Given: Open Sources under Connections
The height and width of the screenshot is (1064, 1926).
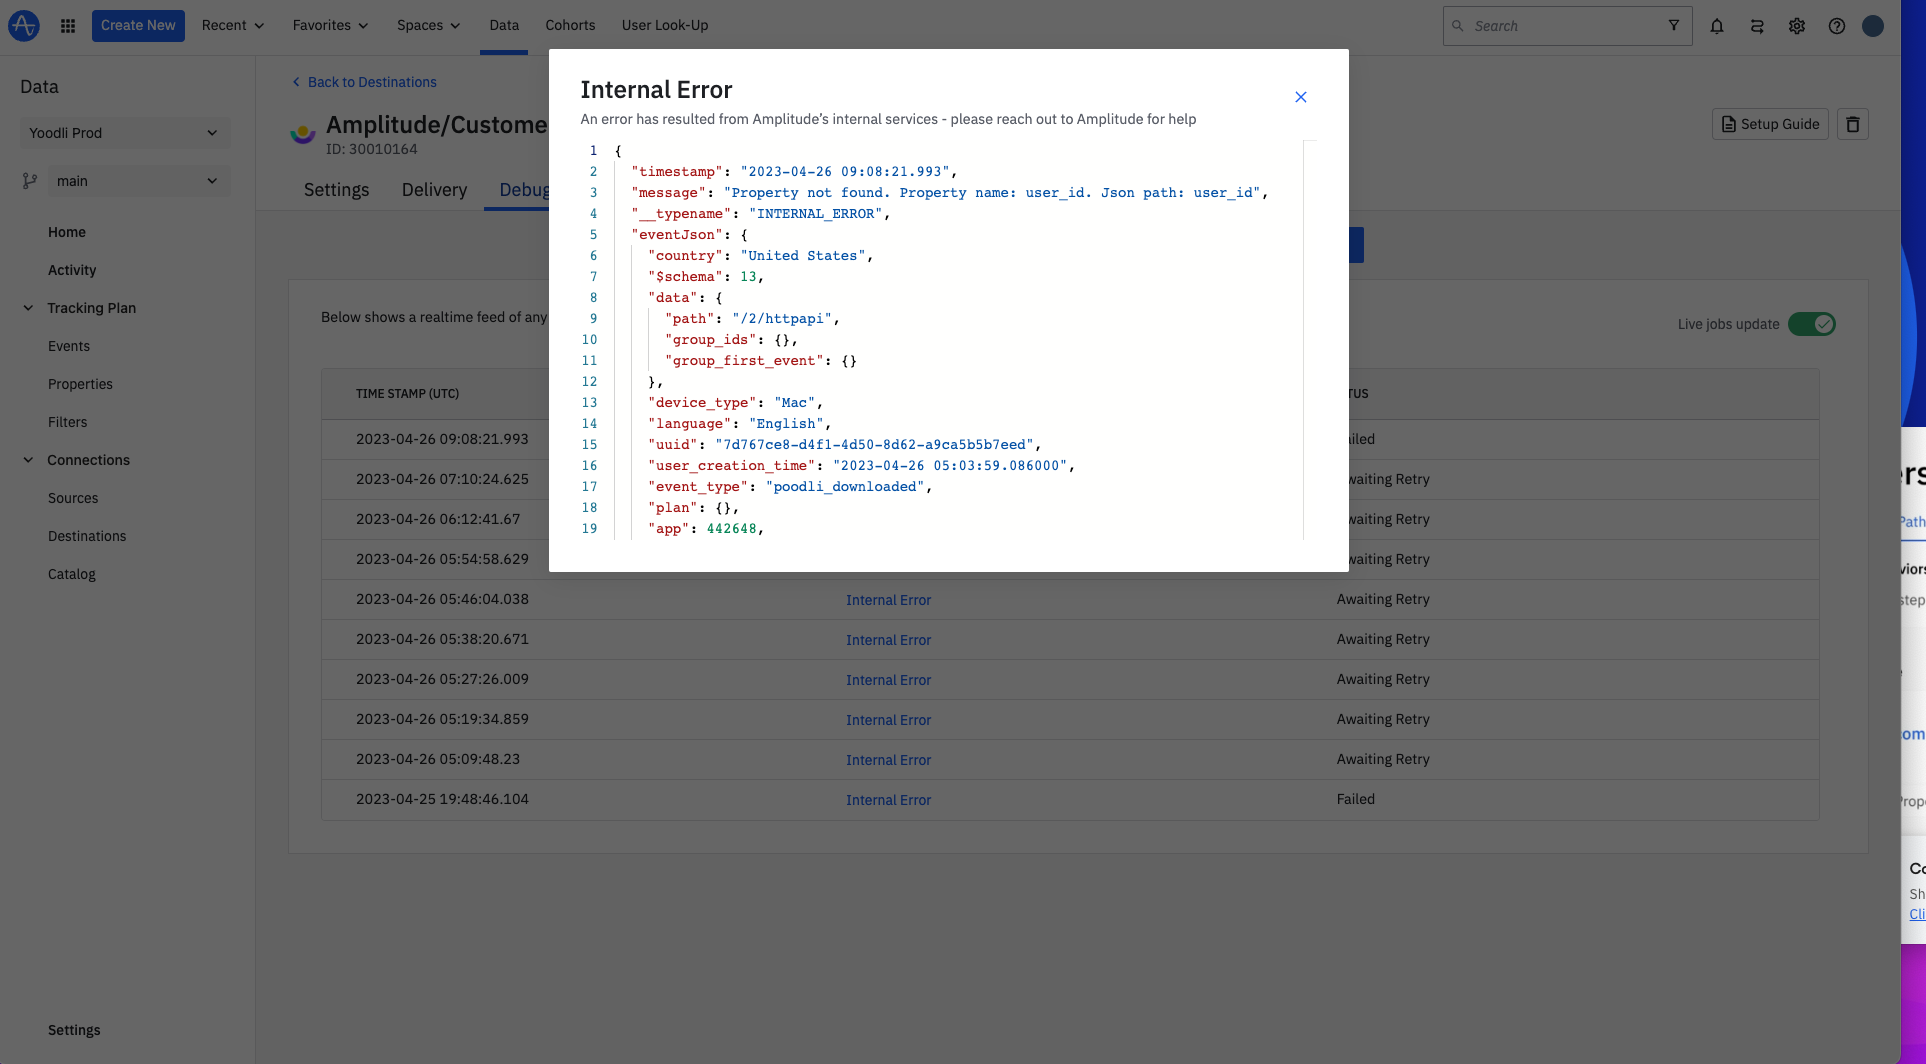Looking at the screenshot, I should (x=73, y=498).
